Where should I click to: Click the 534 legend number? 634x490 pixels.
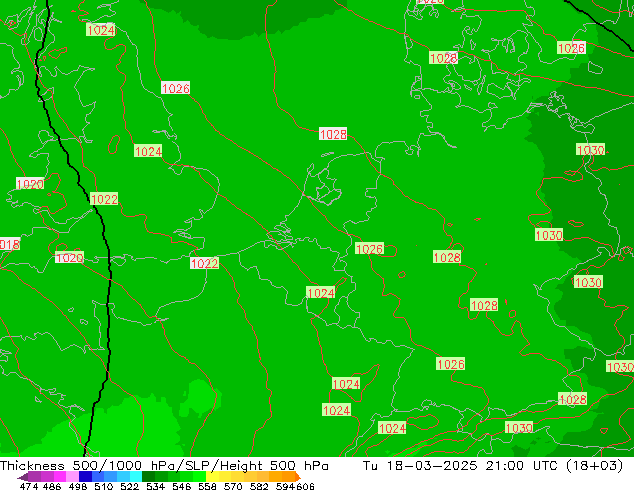[x=154, y=486]
